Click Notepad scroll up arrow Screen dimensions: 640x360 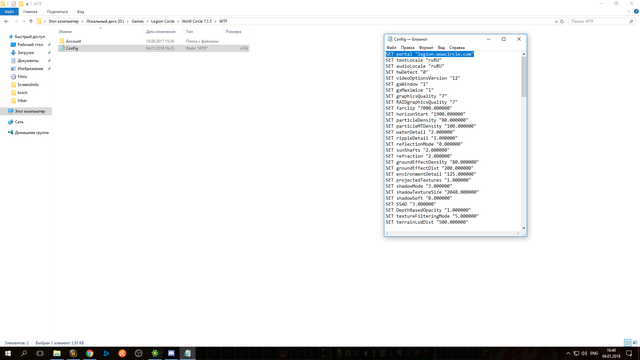tap(523, 54)
